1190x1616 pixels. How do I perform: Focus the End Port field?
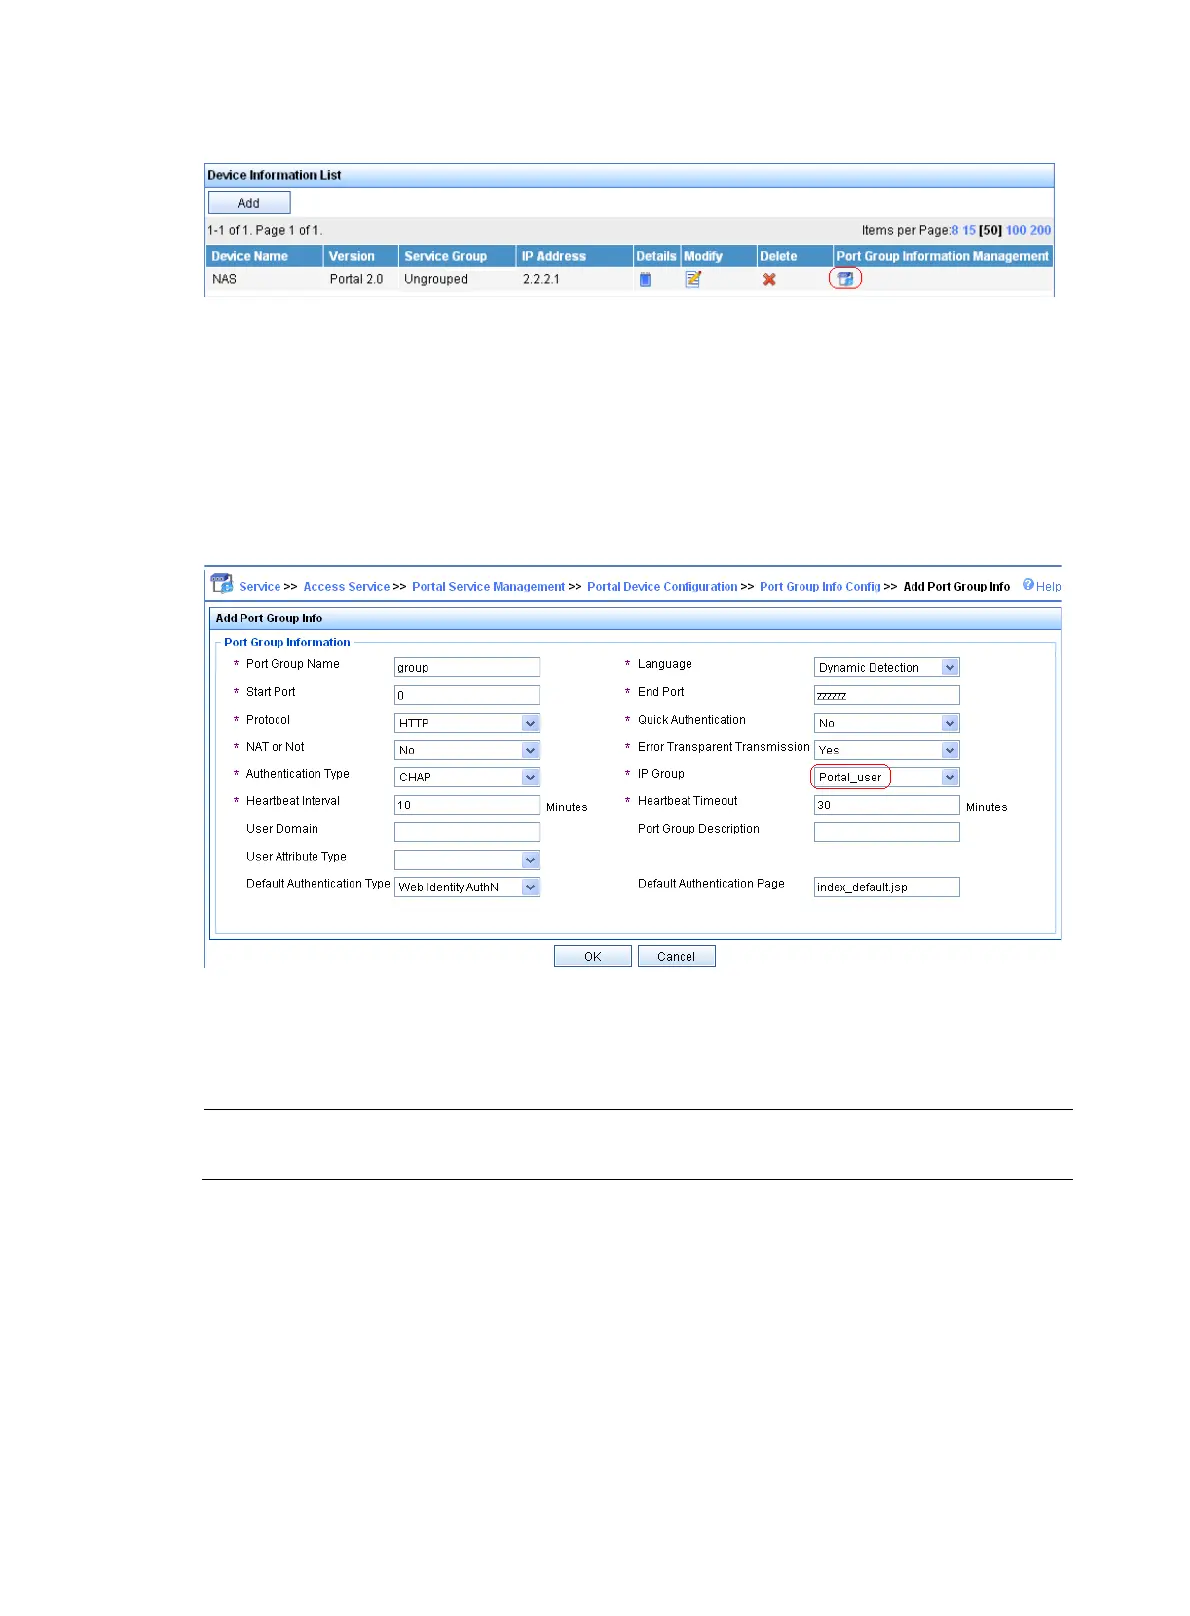[x=887, y=695]
